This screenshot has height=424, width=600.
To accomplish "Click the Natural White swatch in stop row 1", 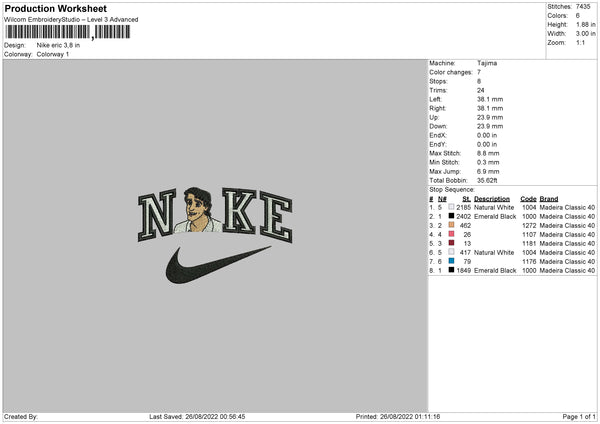I will [452, 207].
